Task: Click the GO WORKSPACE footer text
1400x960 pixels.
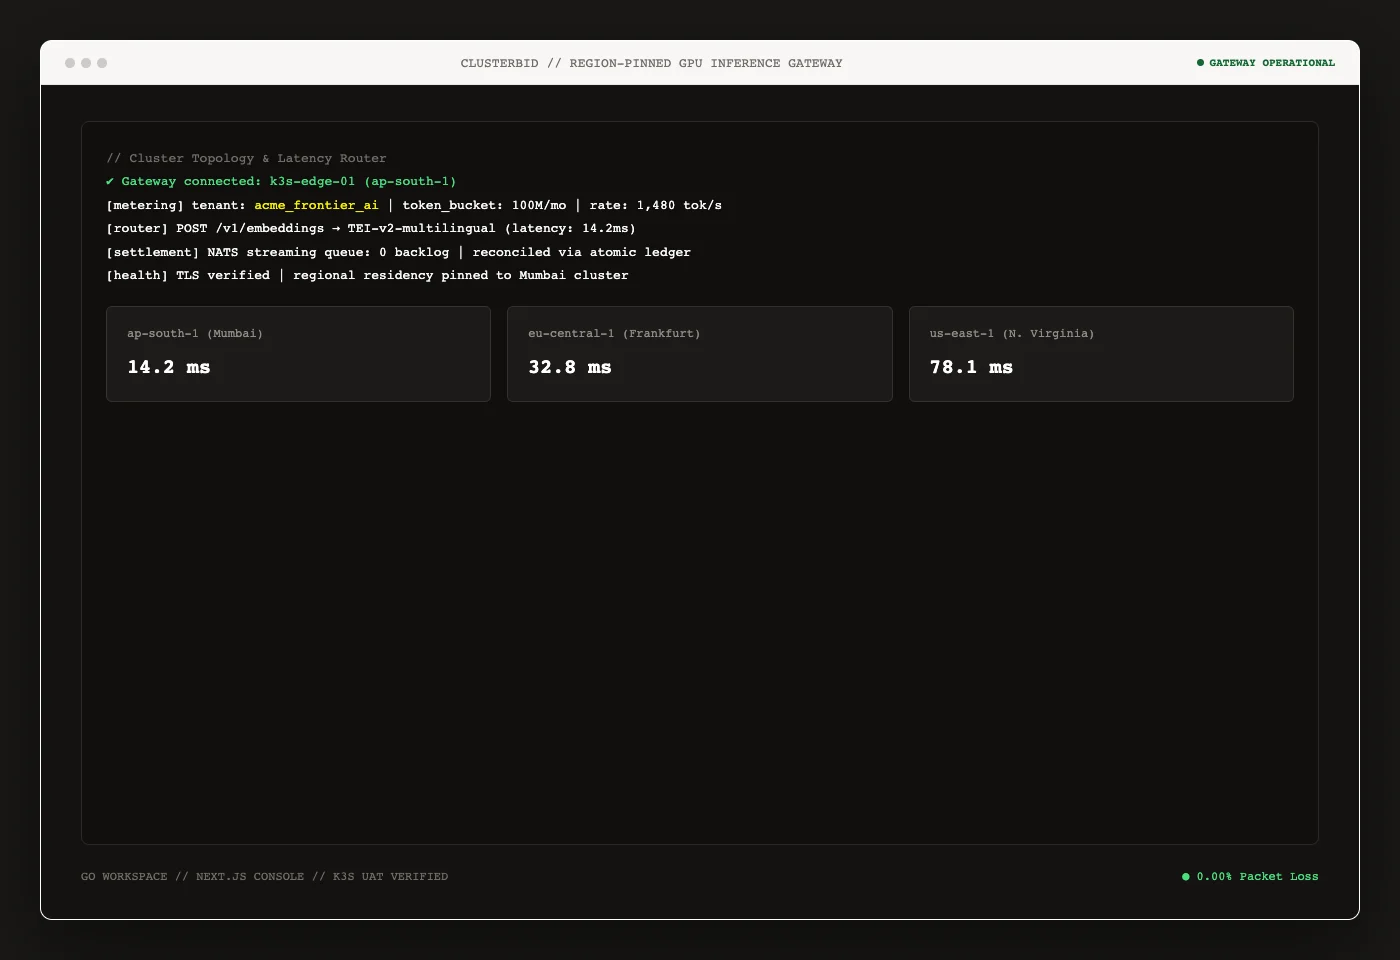Action: [x=264, y=876]
